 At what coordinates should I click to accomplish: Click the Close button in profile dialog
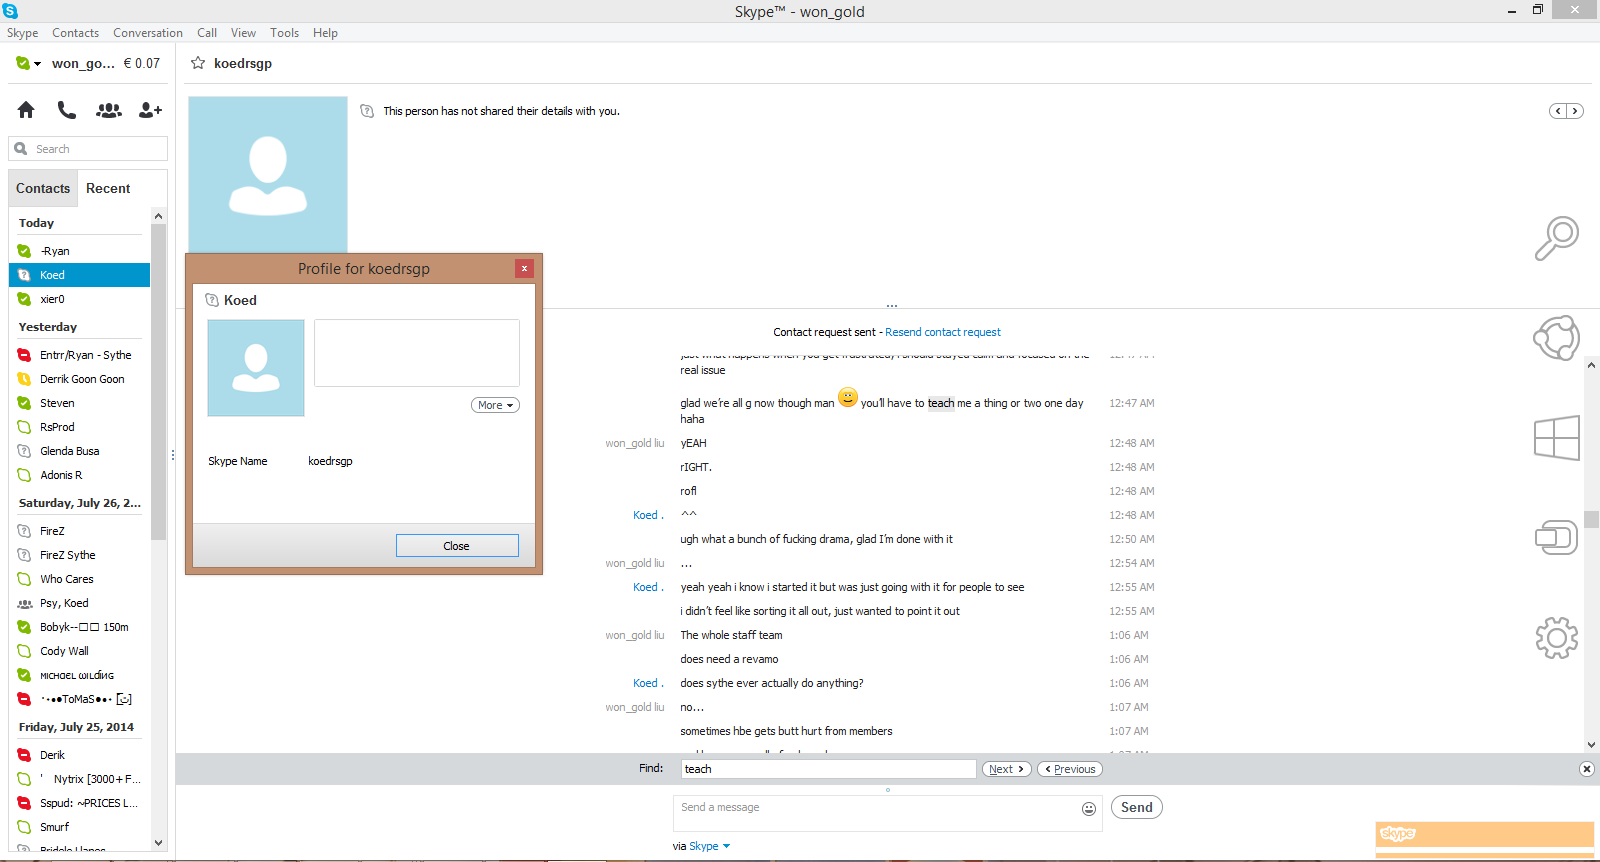457,546
